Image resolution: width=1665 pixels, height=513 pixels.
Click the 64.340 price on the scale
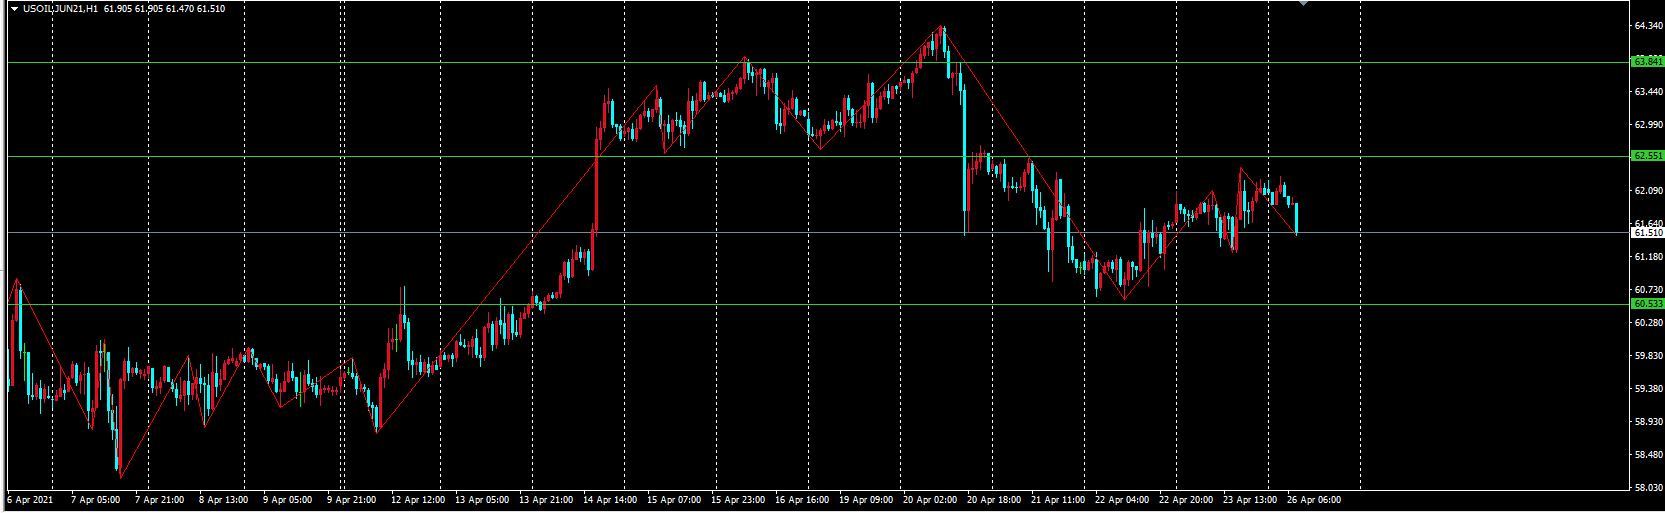(1647, 26)
